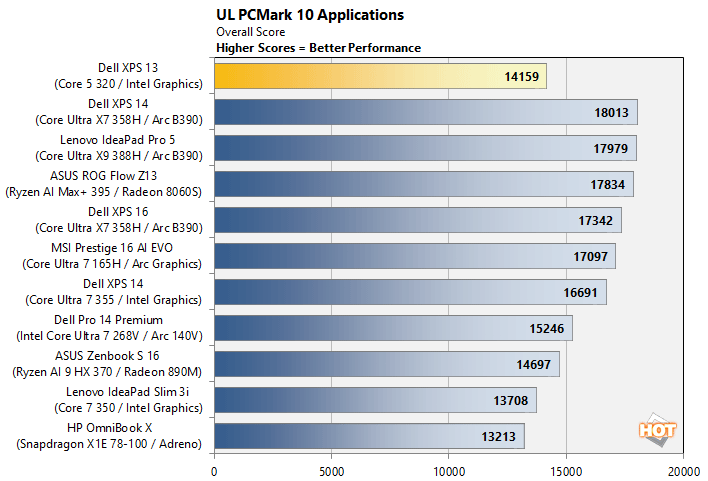Click the 13213 score value
The image size is (708, 481).
[498, 437]
